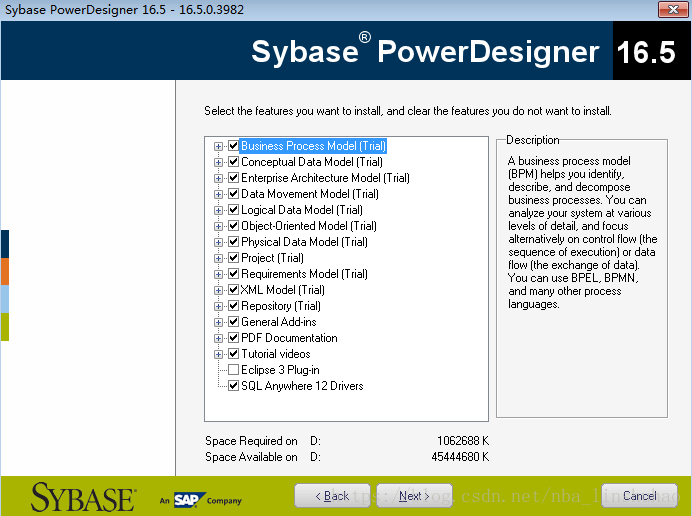The height and width of the screenshot is (516, 692).
Task: Uncheck Physical Data Model (Trial) checkbox
Action: 233,242
